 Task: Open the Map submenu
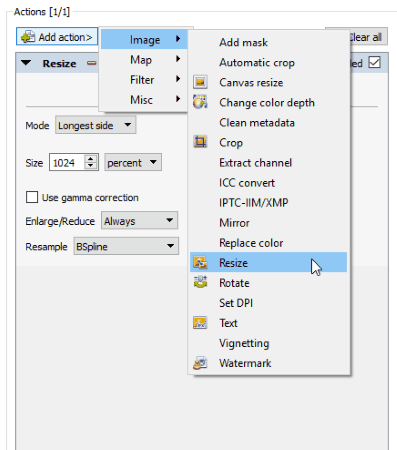[144, 60]
